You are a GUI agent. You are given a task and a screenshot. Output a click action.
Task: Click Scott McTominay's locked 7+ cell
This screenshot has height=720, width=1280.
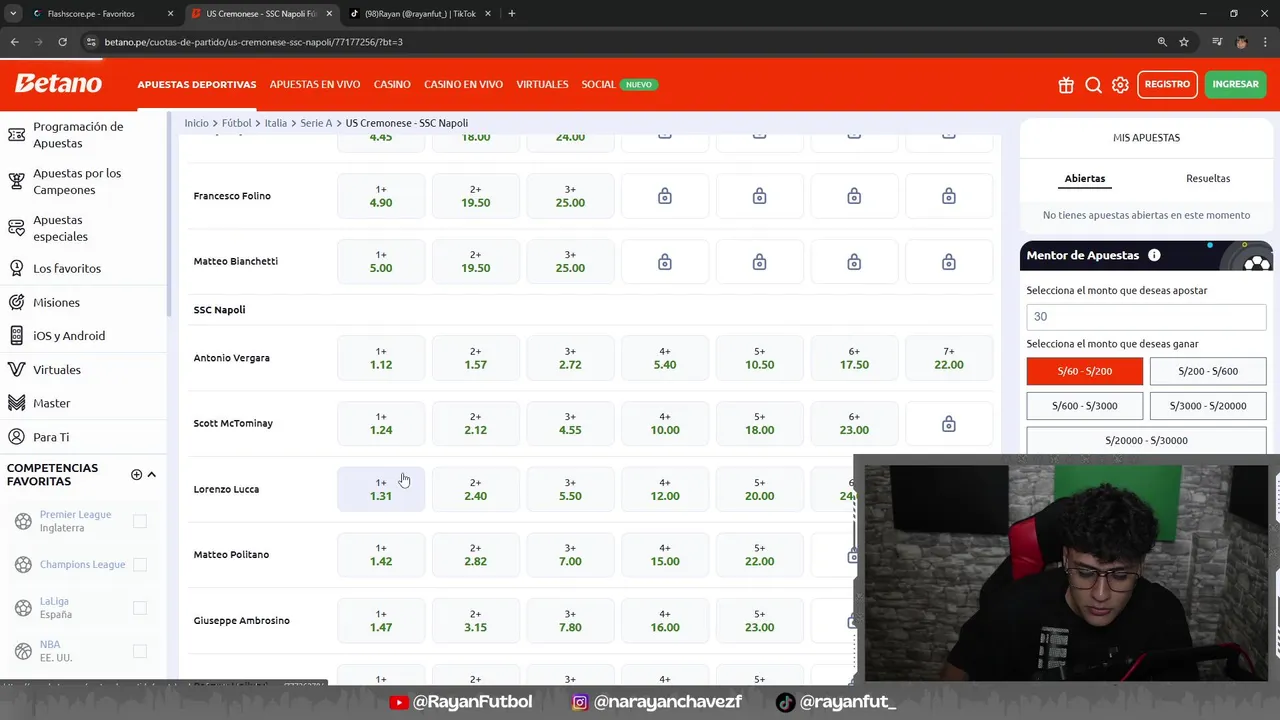point(949,424)
